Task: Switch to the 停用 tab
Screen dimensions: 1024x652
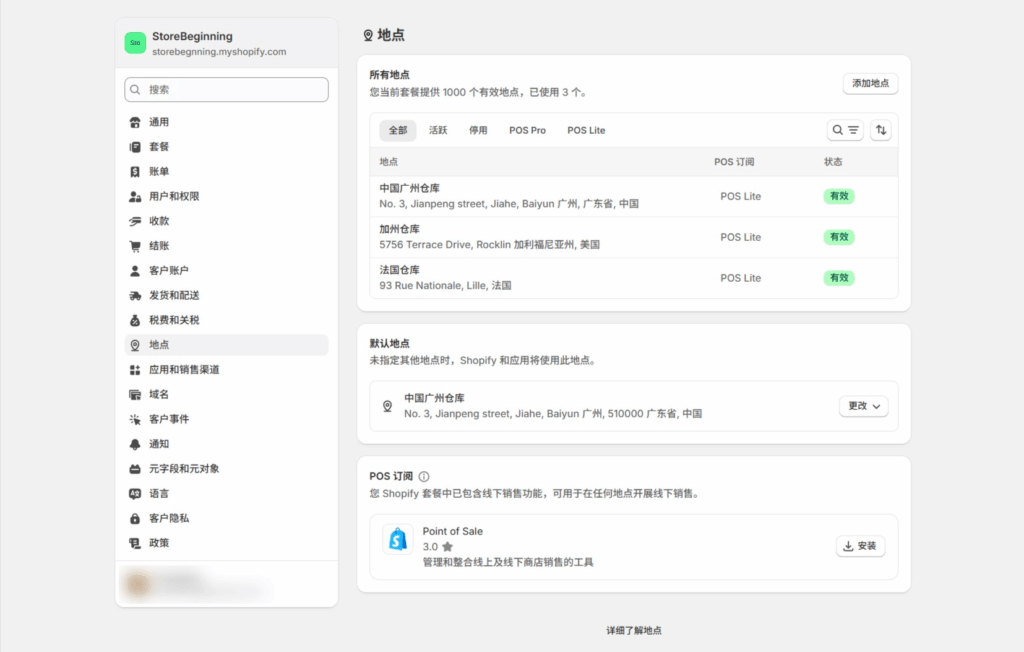Action: (x=478, y=130)
